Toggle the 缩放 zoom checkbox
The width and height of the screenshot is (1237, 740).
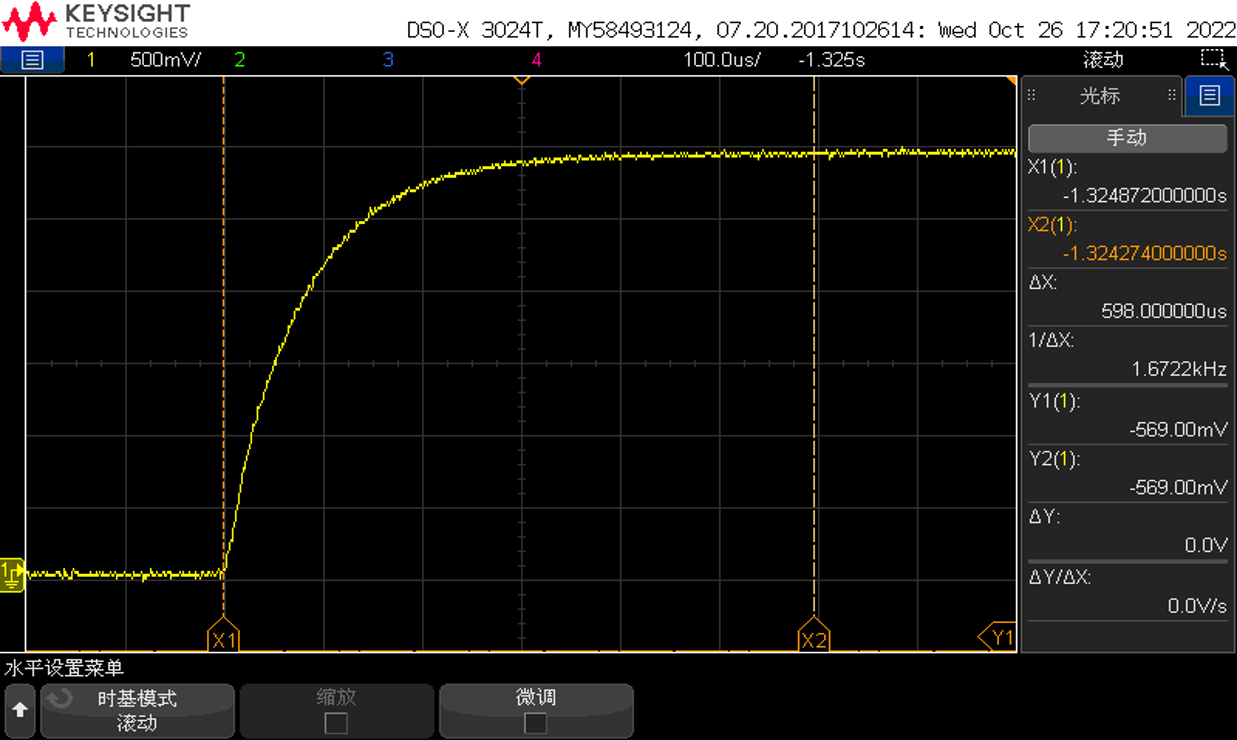click(336, 722)
